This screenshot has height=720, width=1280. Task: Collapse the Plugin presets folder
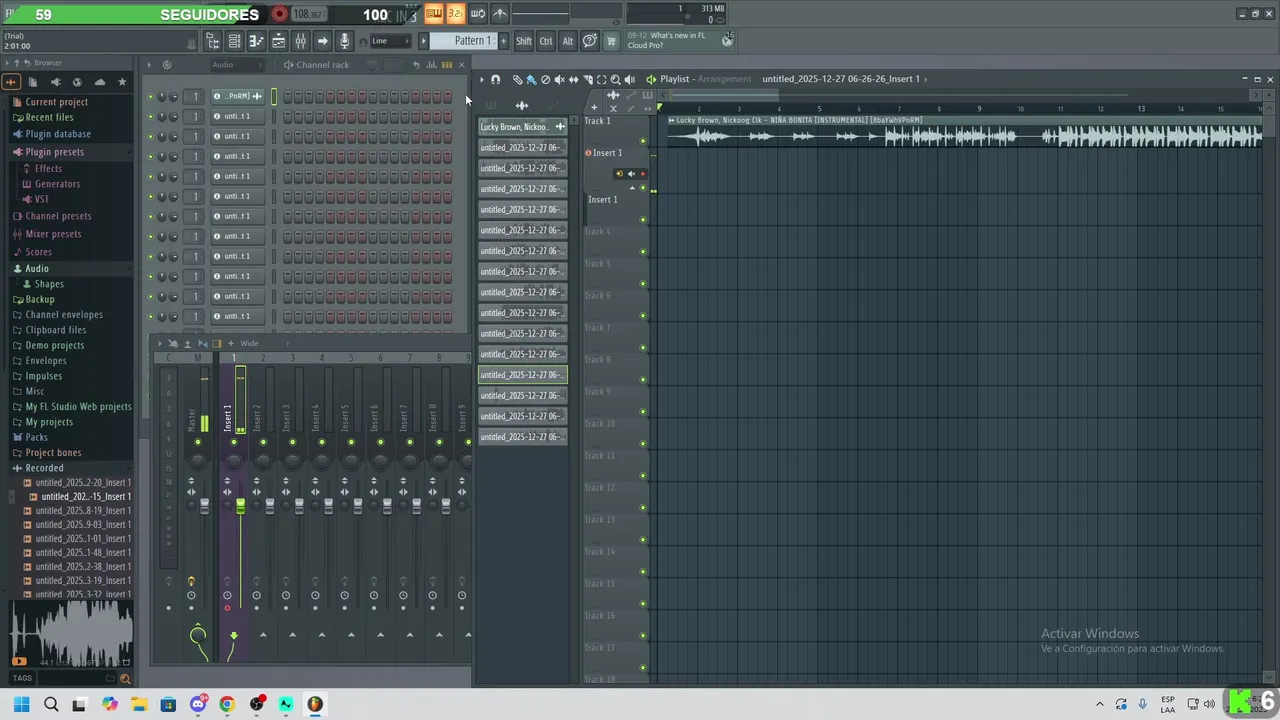point(54,152)
